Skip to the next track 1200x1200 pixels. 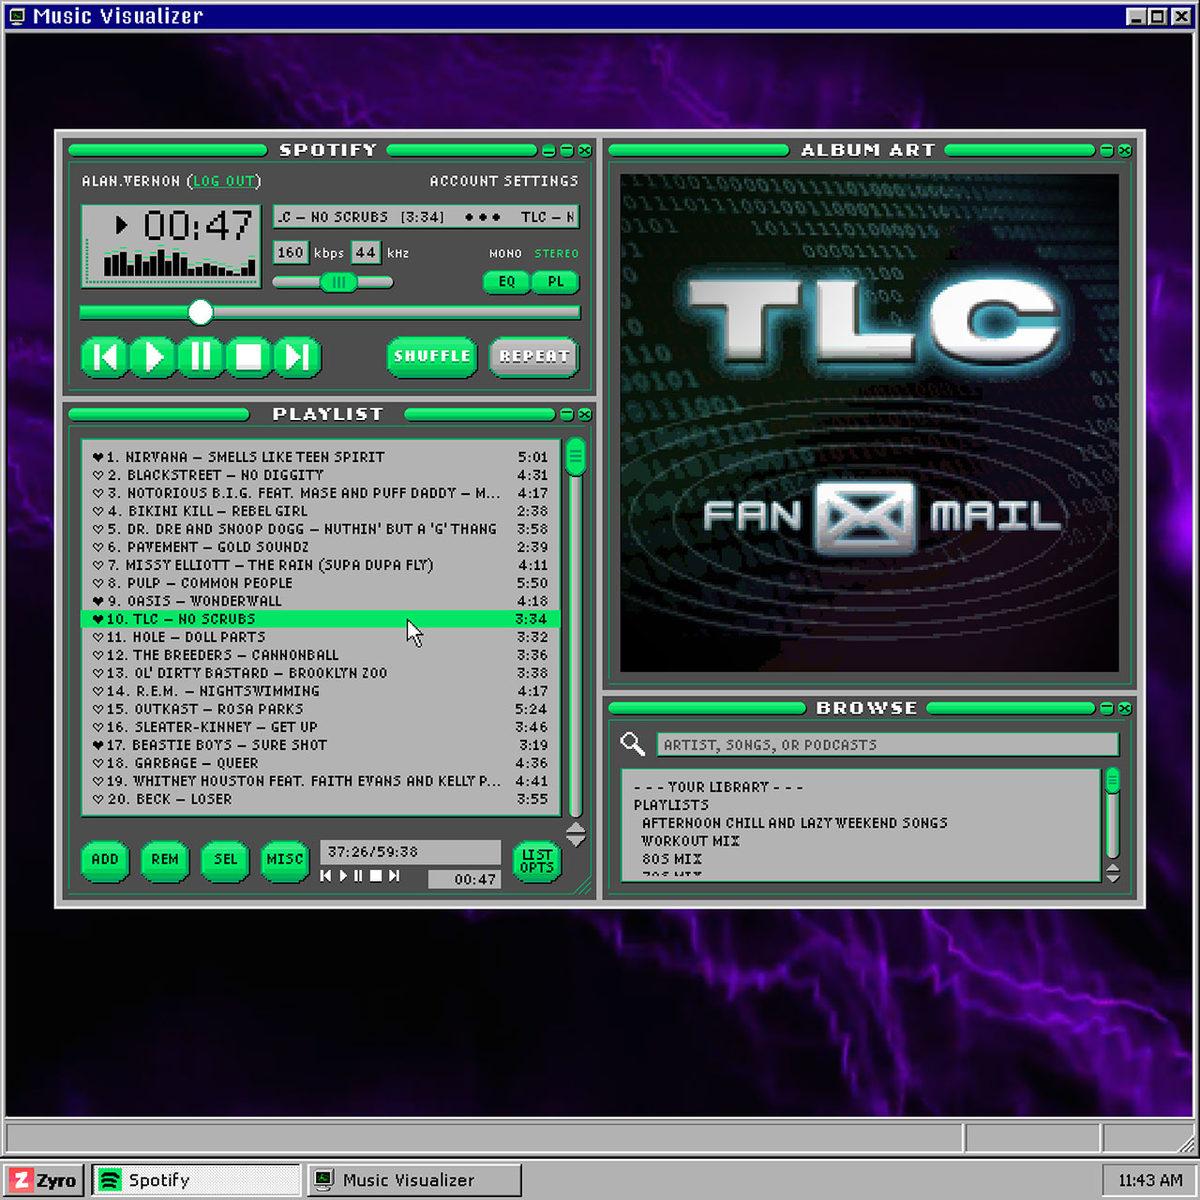[297, 357]
